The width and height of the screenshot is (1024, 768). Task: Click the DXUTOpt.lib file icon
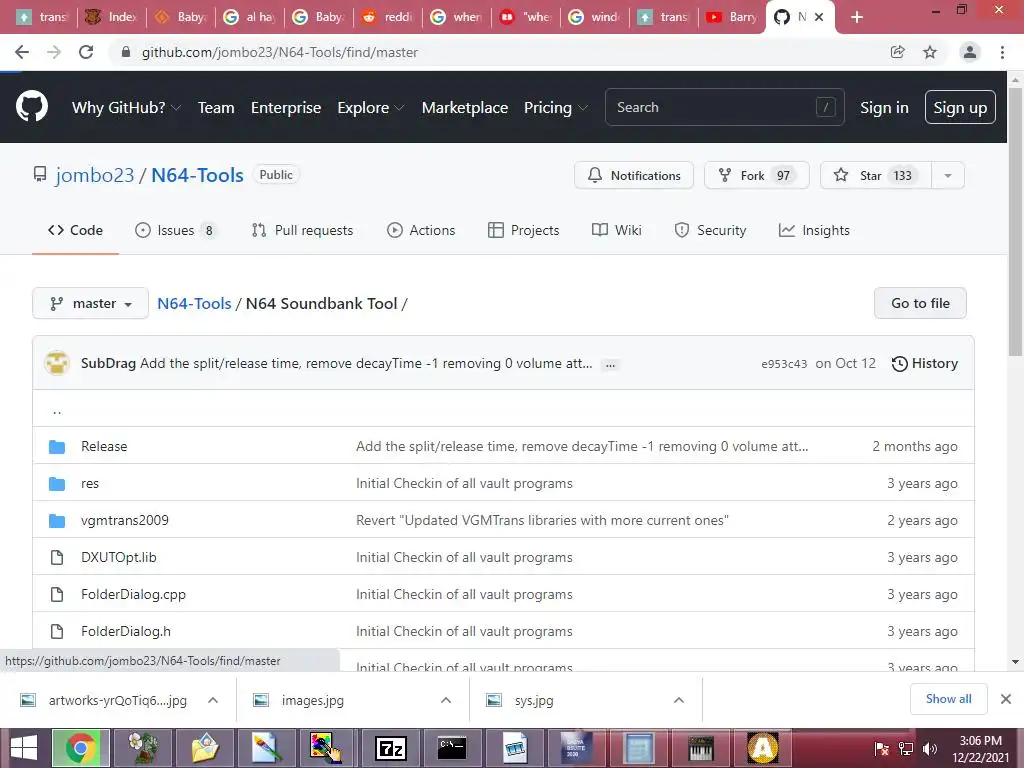57,557
